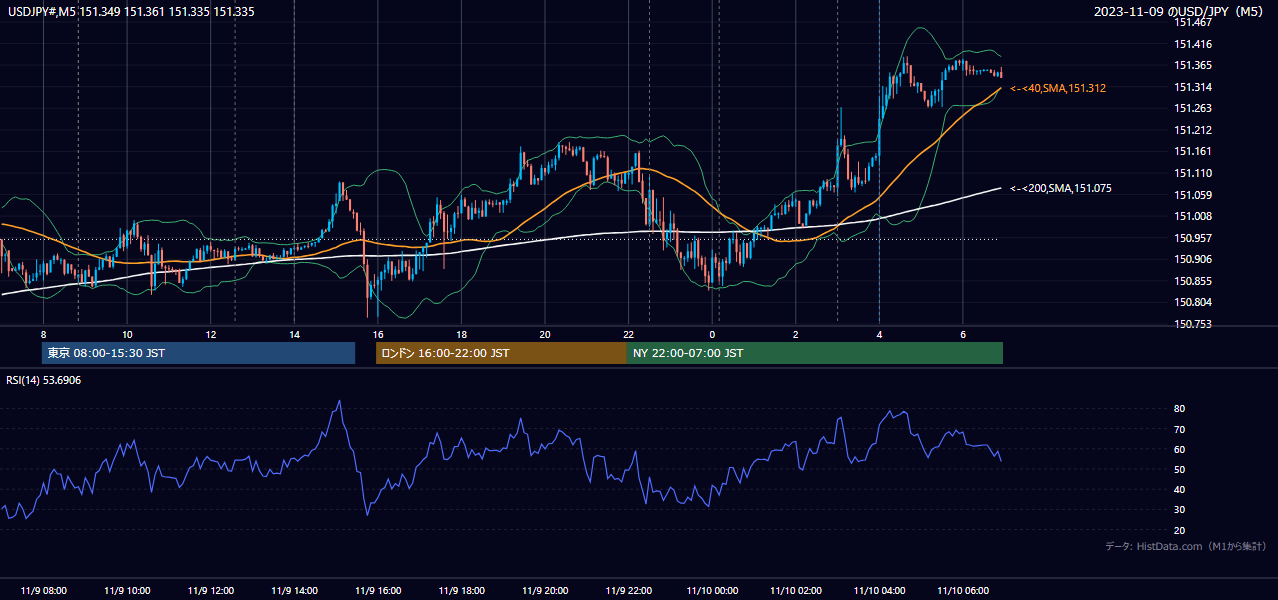Image resolution: width=1278 pixels, height=600 pixels.
Task: Click the 200 SMA label 151.075
Action: pyautogui.click(x=1061, y=188)
